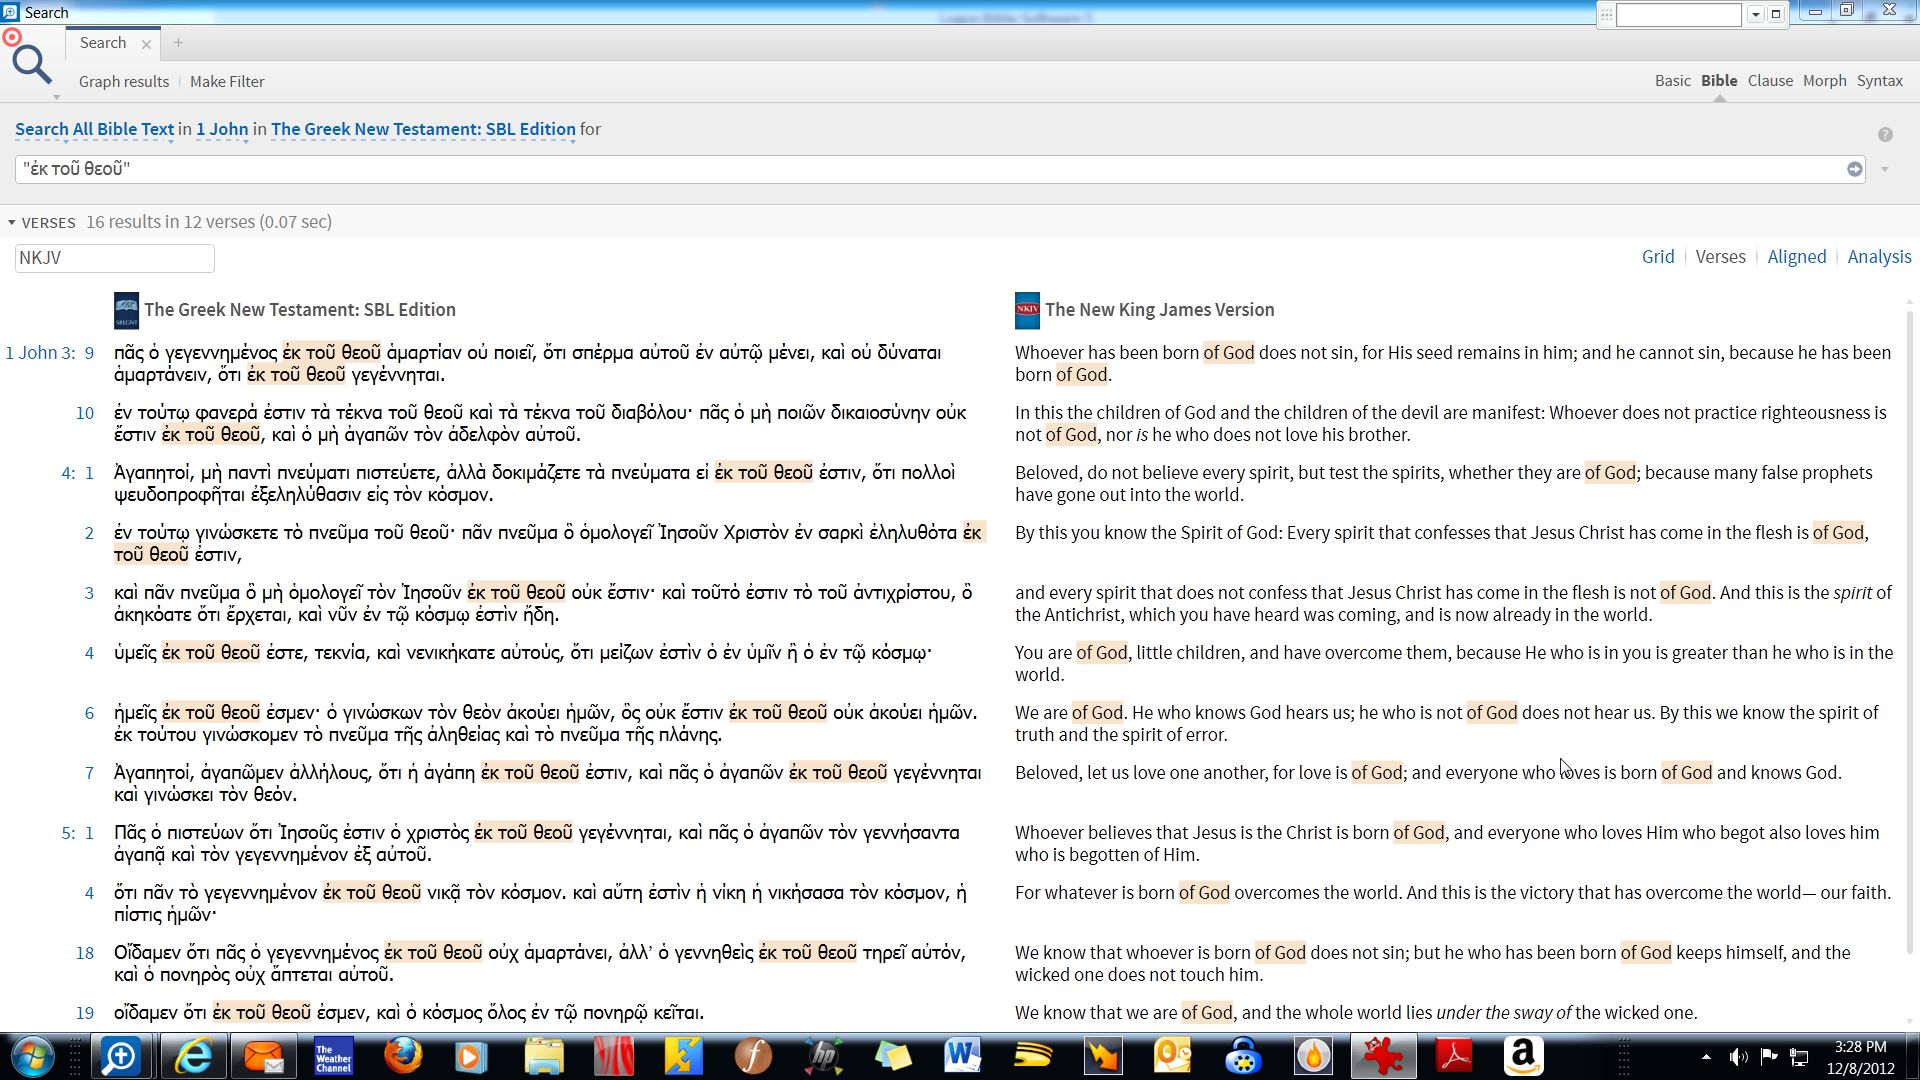Click the floating toolbar grip icon
1920x1080 pixels.
1606,14
